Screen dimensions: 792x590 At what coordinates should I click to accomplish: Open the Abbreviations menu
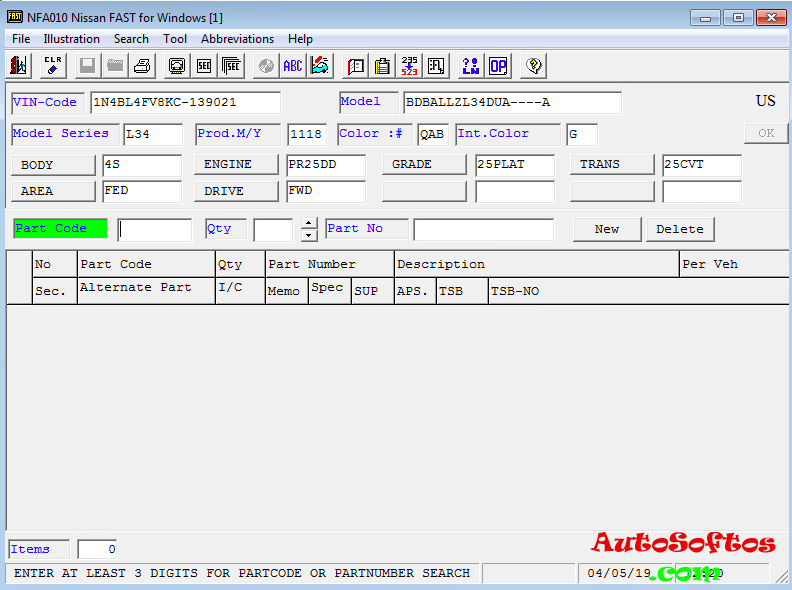coord(237,39)
